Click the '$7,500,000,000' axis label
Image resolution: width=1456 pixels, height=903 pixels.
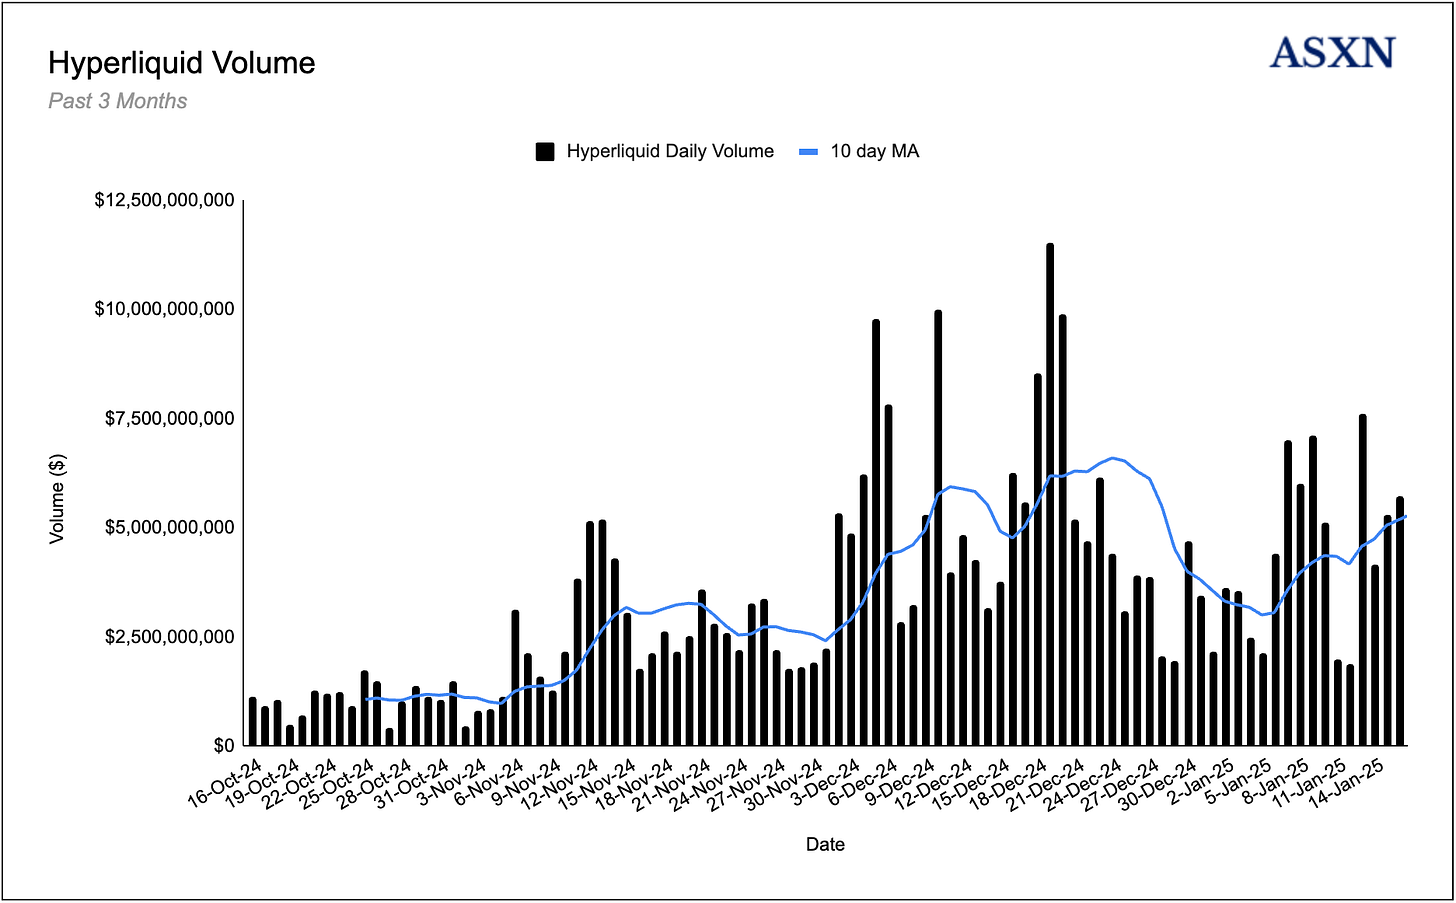pyautogui.click(x=170, y=418)
